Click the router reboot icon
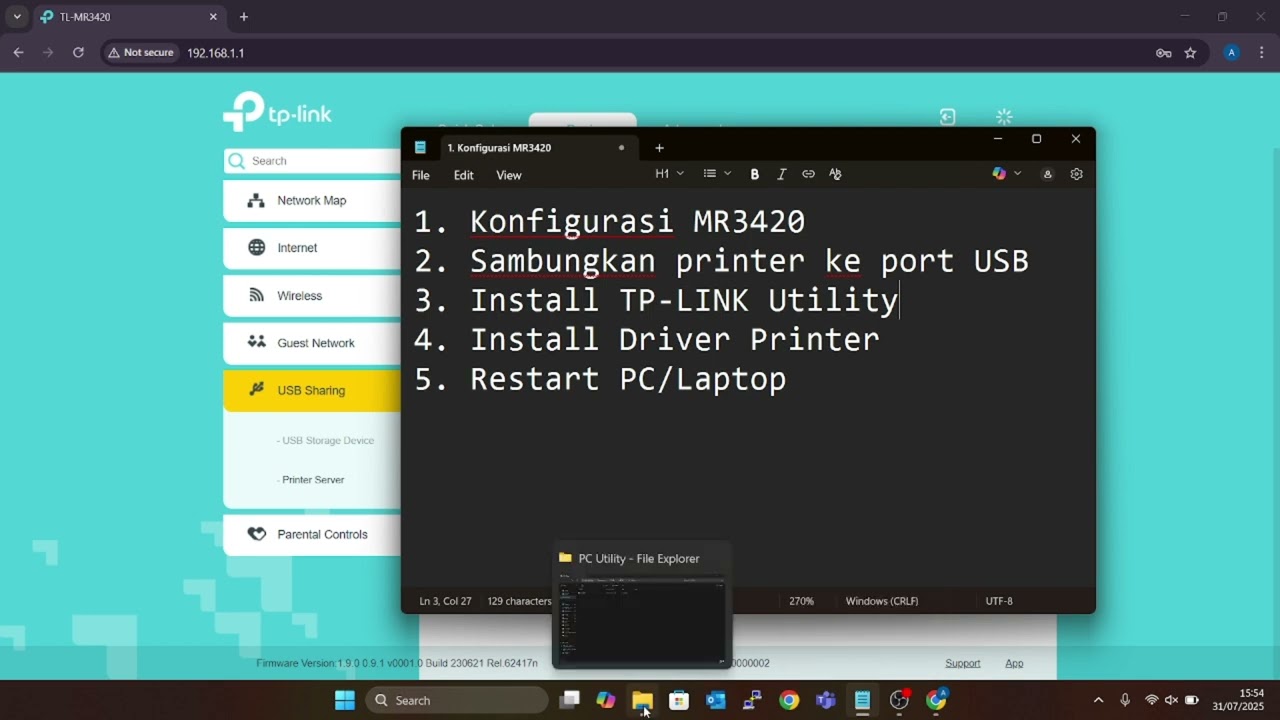The height and width of the screenshot is (720, 1280). click(x=1005, y=117)
